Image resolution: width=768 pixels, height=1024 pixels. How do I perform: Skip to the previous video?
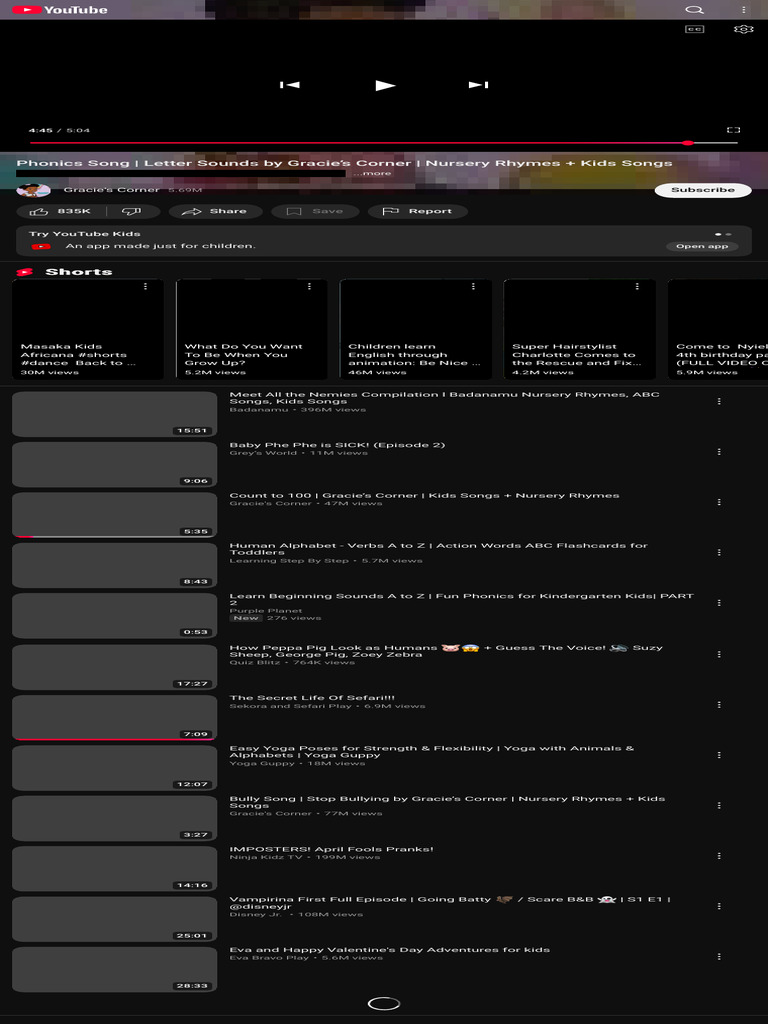click(x=289, y=85)
